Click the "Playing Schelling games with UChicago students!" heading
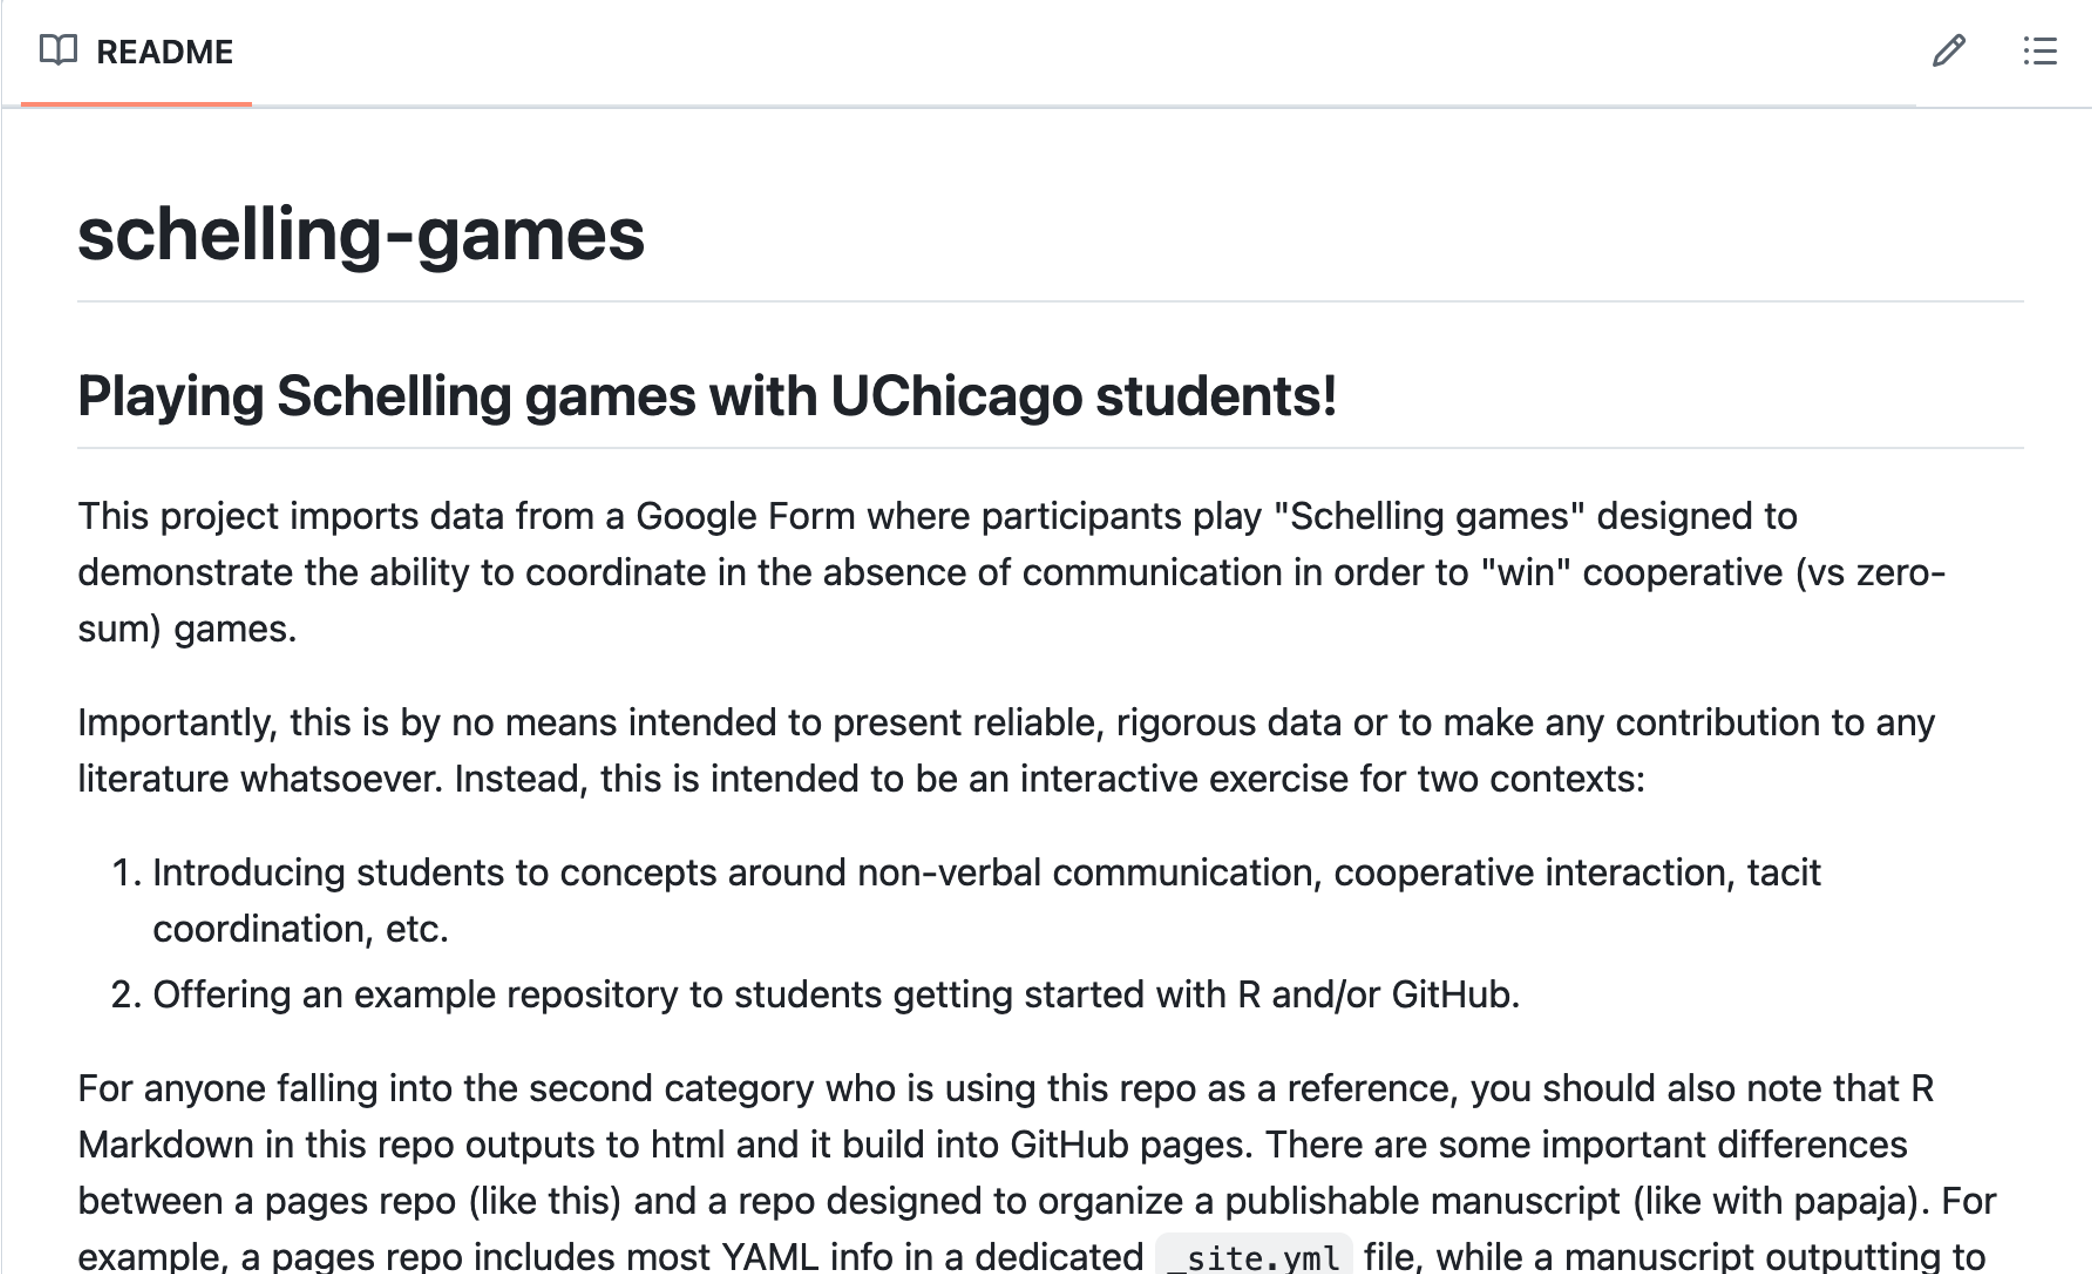Screen dimensions: 2092x1274 pyautogui.click(x=707, y=396)
